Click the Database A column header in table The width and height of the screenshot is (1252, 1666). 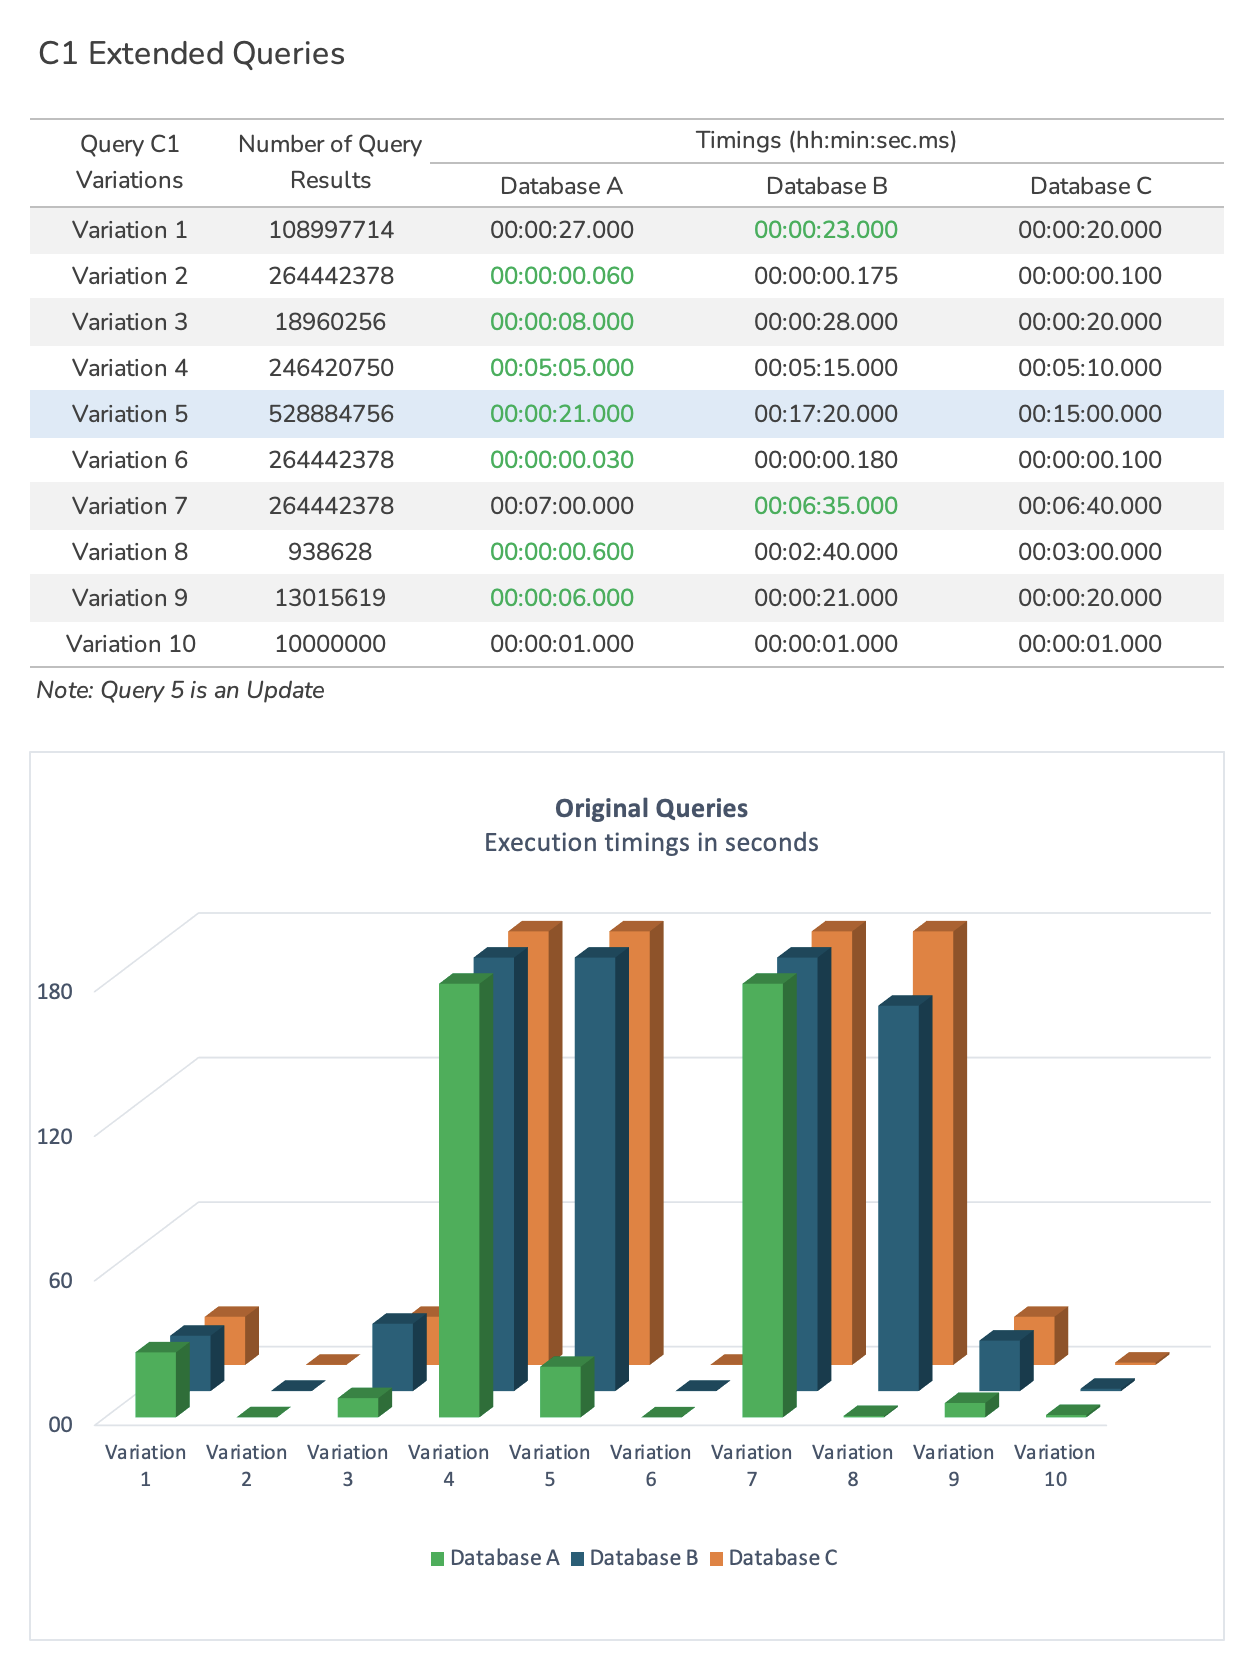click(x=561, y=186)
